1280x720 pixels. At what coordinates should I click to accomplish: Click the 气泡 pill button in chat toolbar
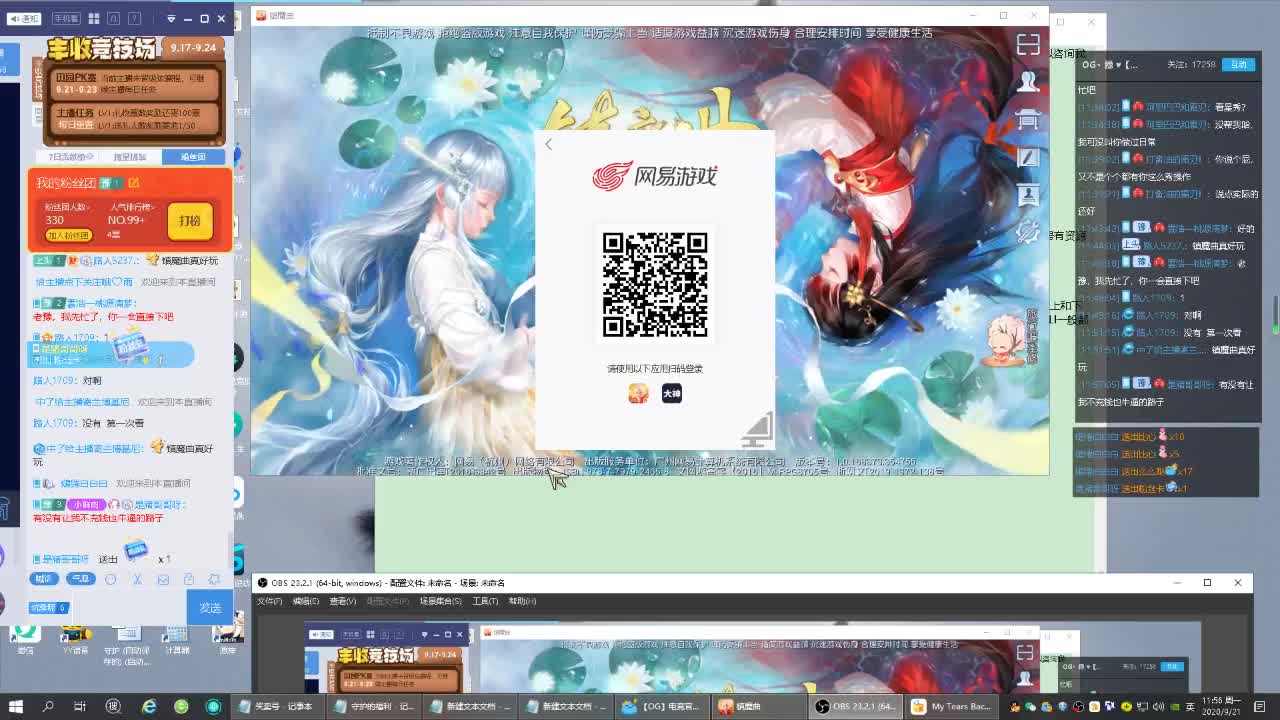pyautogui.click(x=79, y=579)
